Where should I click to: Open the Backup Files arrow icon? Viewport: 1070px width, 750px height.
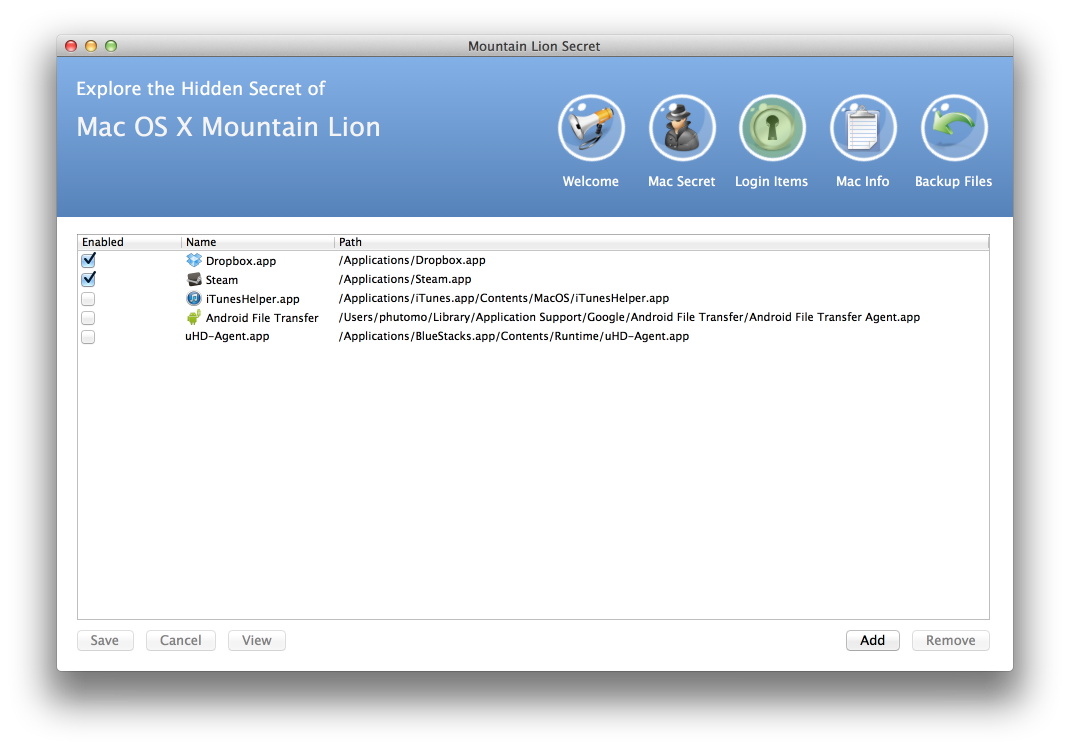(x=953, y=128)
